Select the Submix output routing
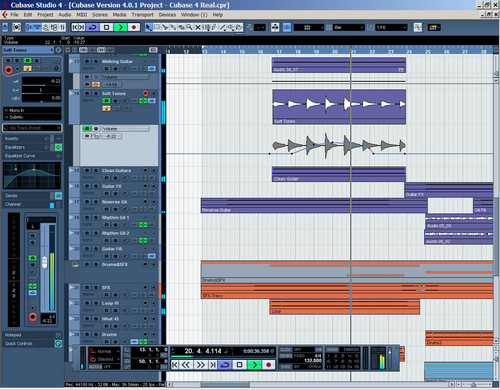This screenshot has width=500, height=390. [x=32, y=117]
